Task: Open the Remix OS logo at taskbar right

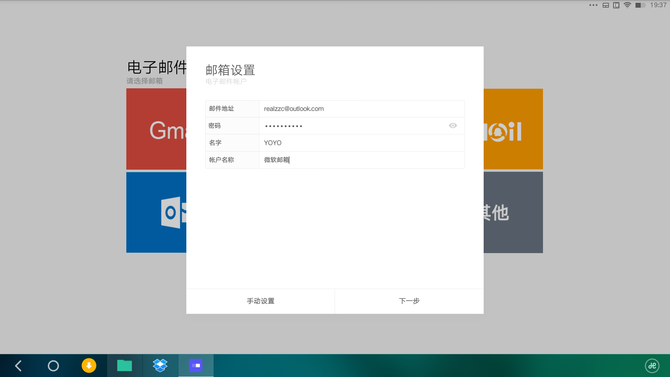Action: click(652, 365)
